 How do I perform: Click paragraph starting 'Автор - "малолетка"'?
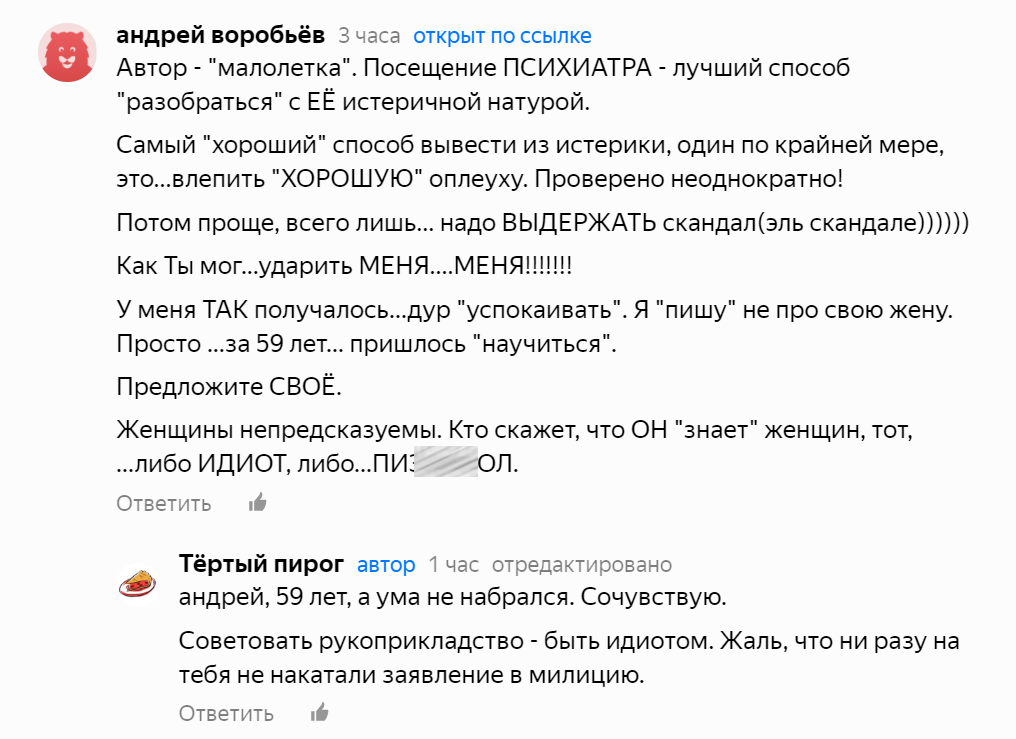point(483,85)
